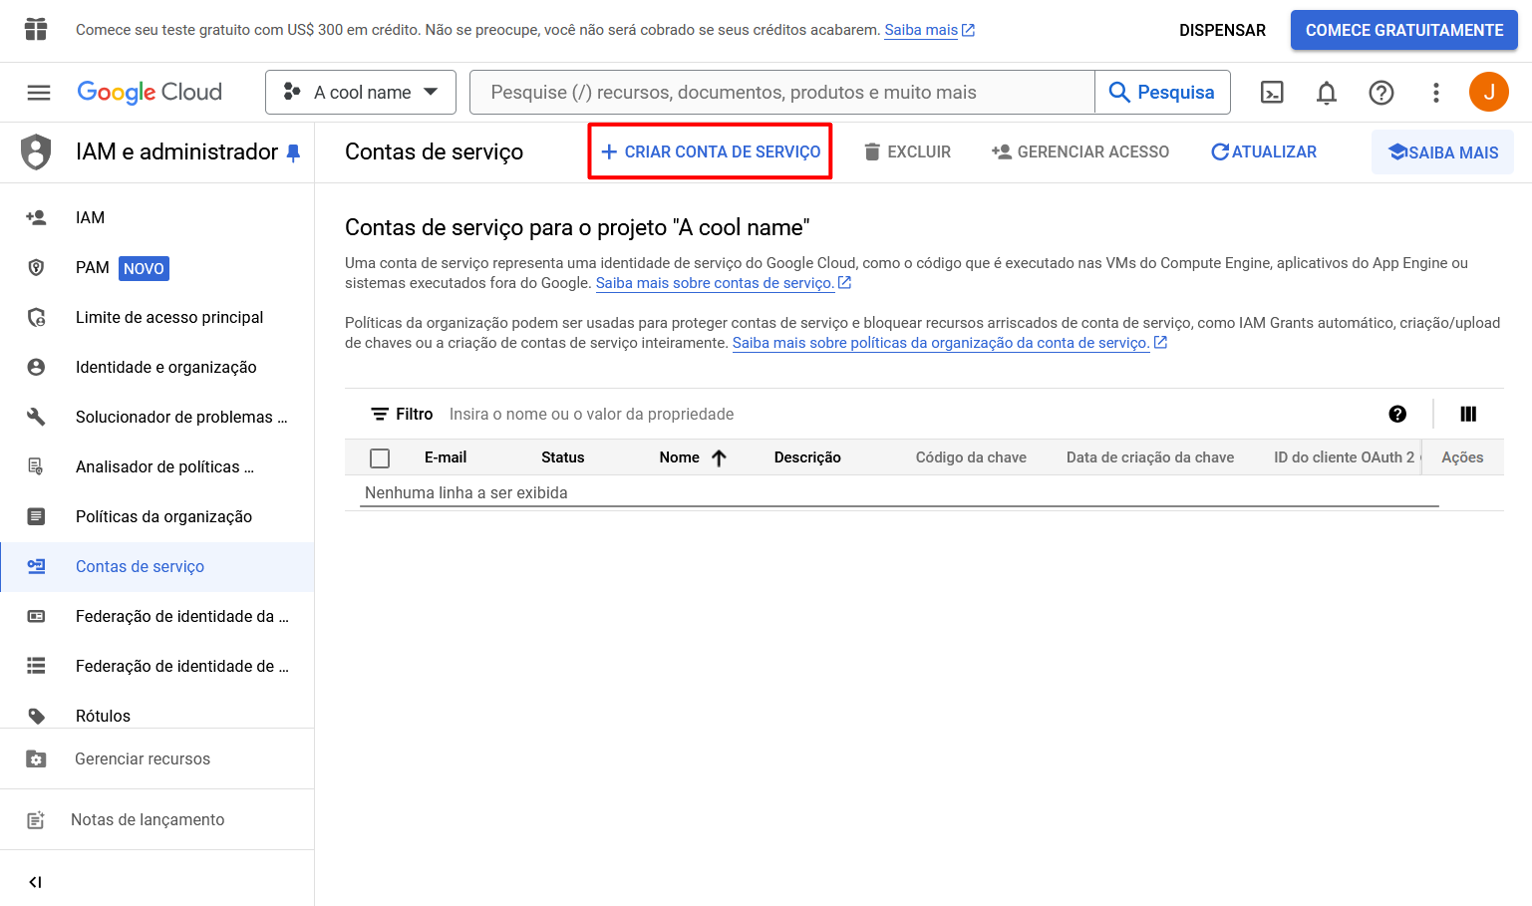Tick the select-all checkbox in table header

tap(380, 458)
